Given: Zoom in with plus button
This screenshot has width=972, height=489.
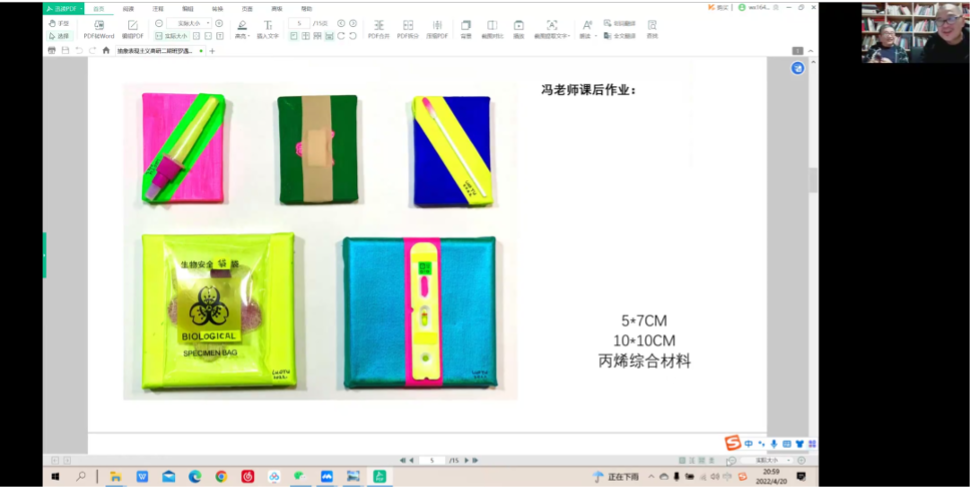Looking at the screenshot, I should (x=219, y=24).
